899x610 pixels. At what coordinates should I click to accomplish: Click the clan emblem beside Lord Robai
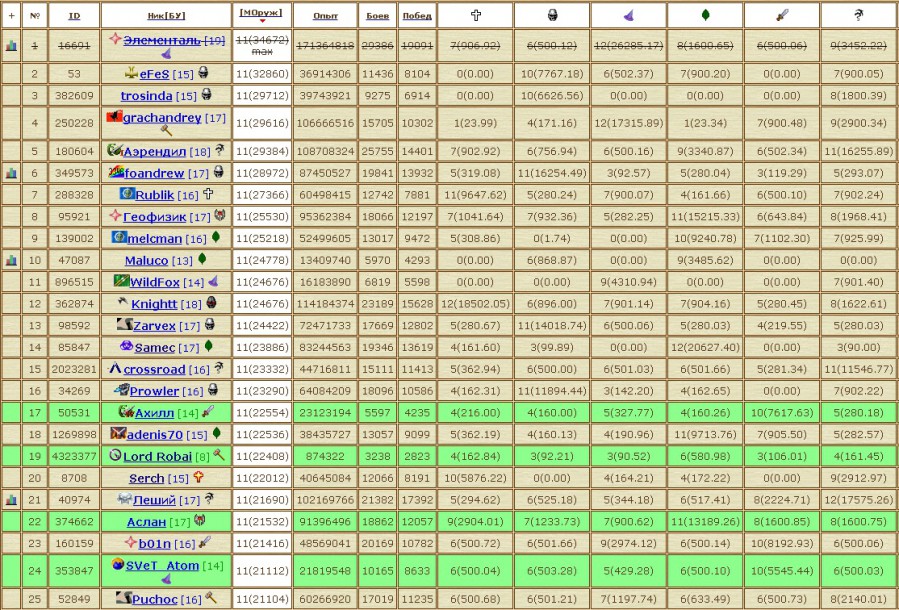click(115, 455)
